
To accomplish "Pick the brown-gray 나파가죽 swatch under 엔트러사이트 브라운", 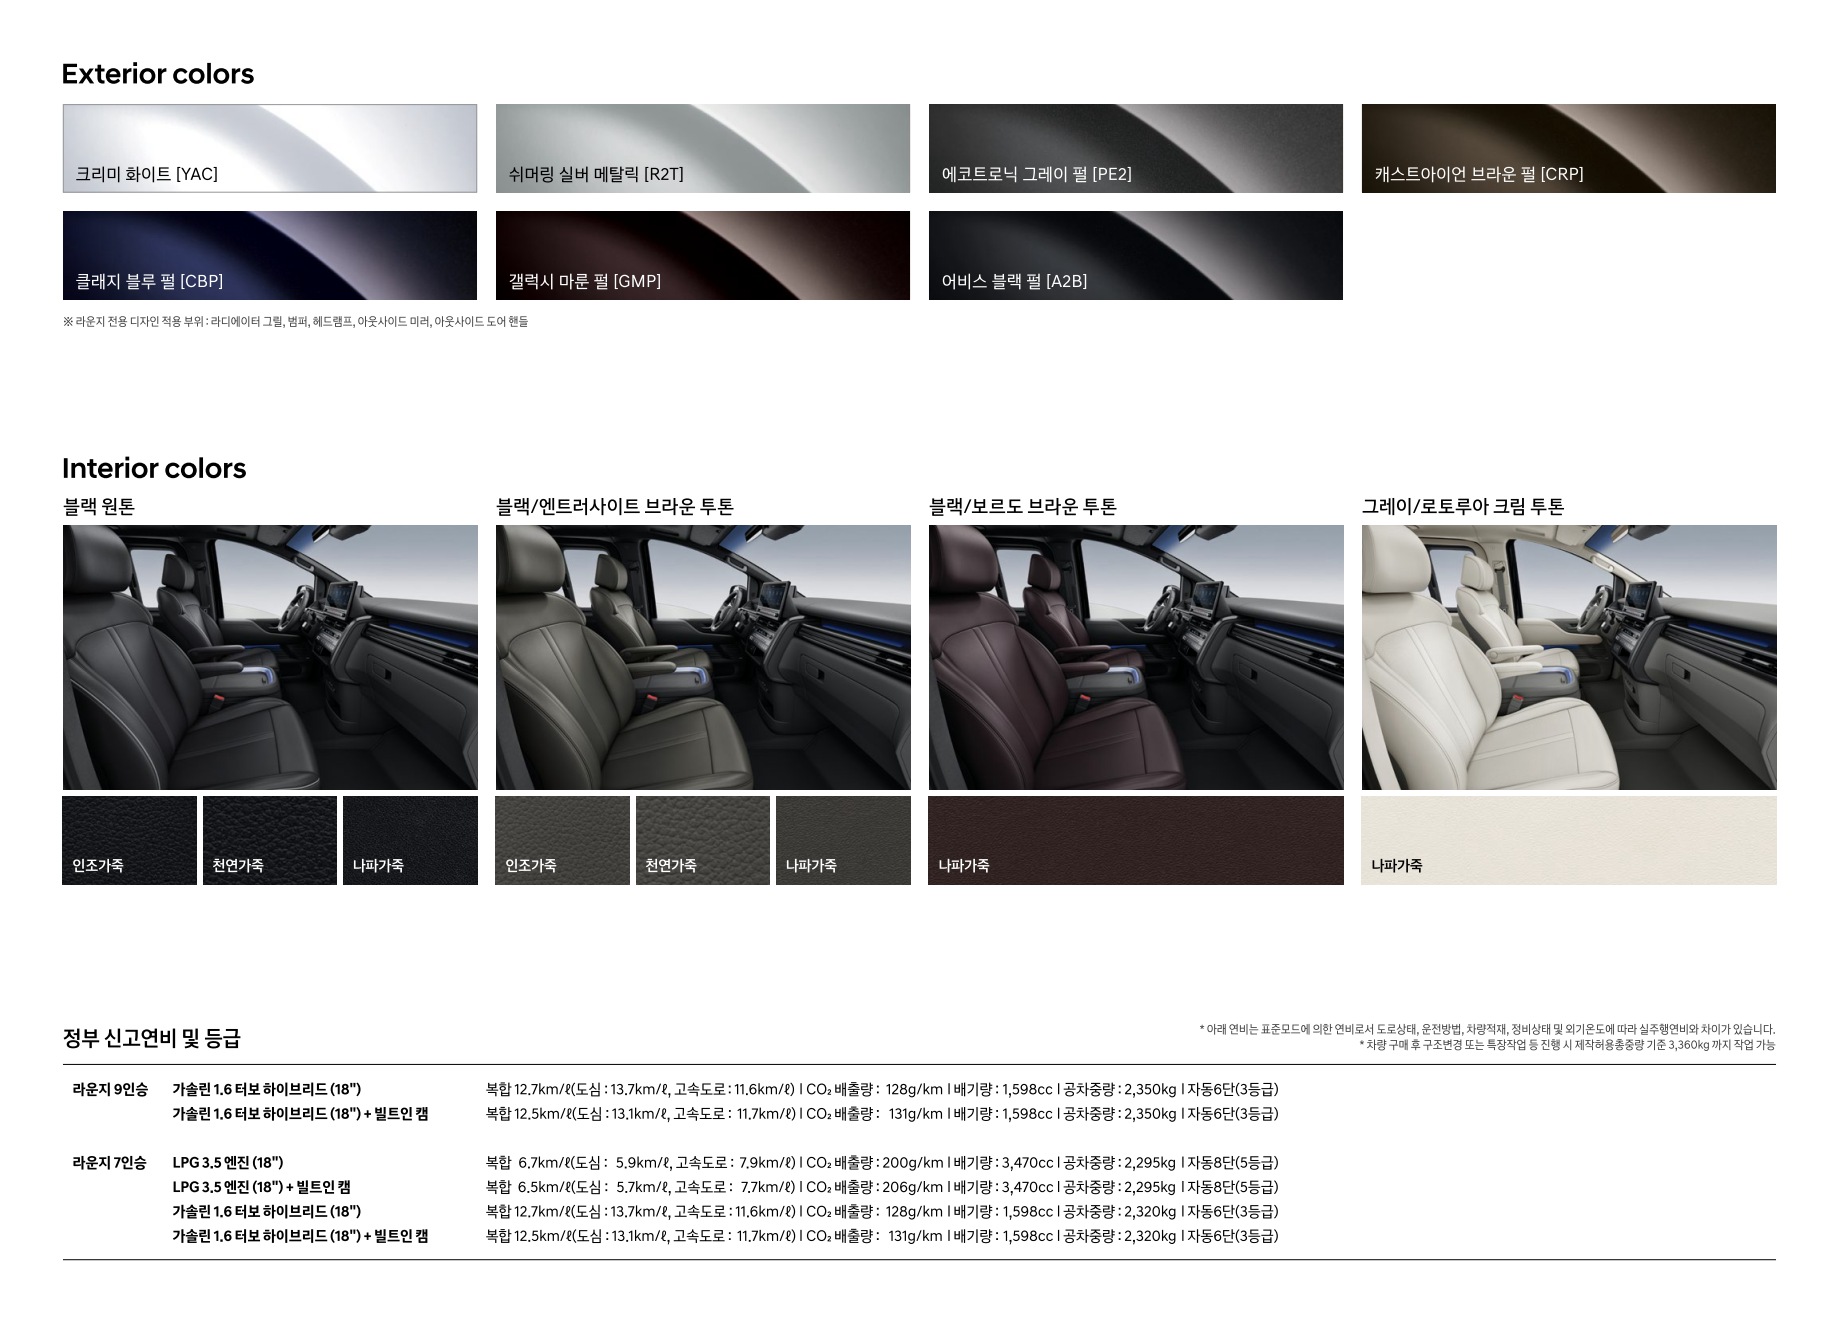I will pos(842,840).
